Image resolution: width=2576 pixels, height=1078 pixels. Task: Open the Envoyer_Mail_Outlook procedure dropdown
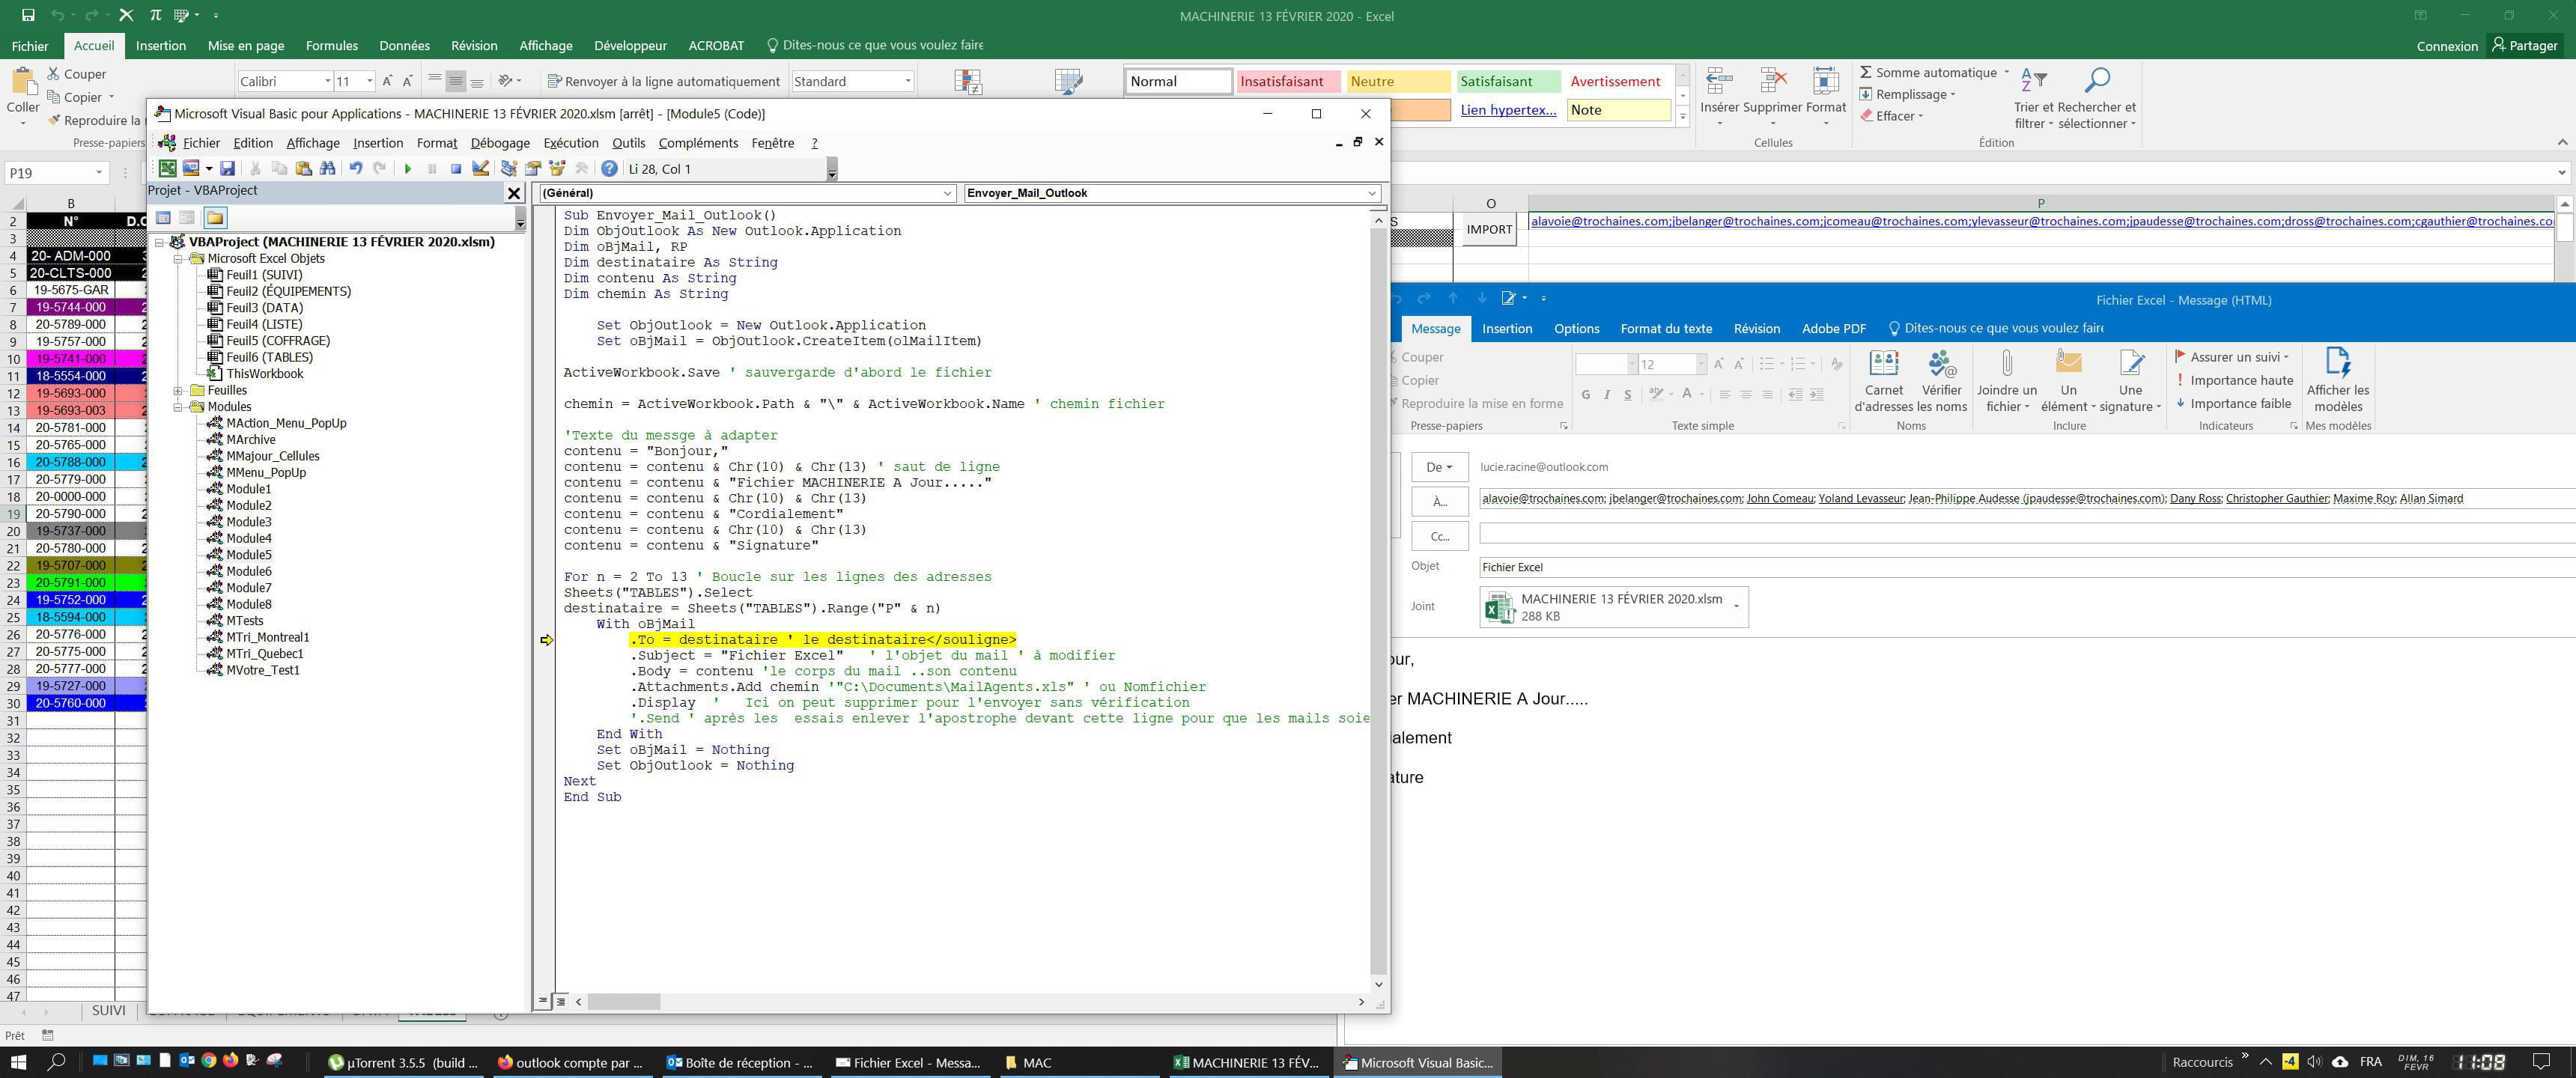click(x=1372, y=193)
